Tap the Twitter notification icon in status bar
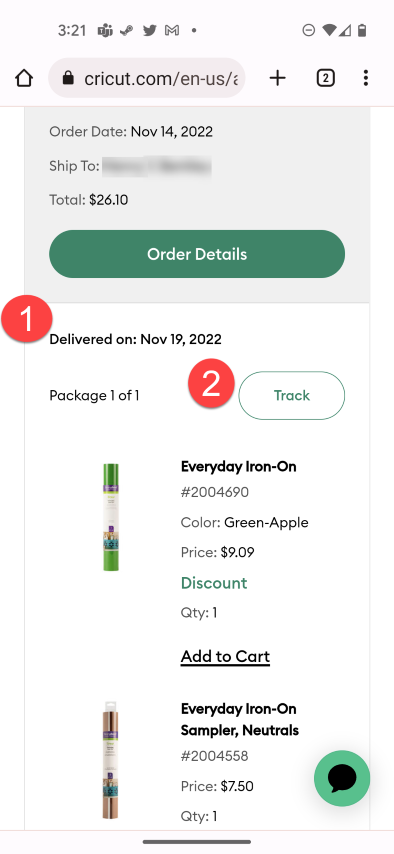 point(150,30)
